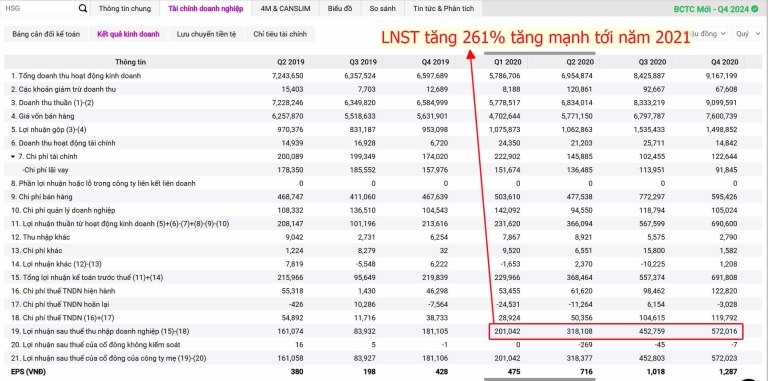This screenshot has width=768, height=381.
Task: Click Q1 2020 net profit value 201,042
Action: coord(508,332)
